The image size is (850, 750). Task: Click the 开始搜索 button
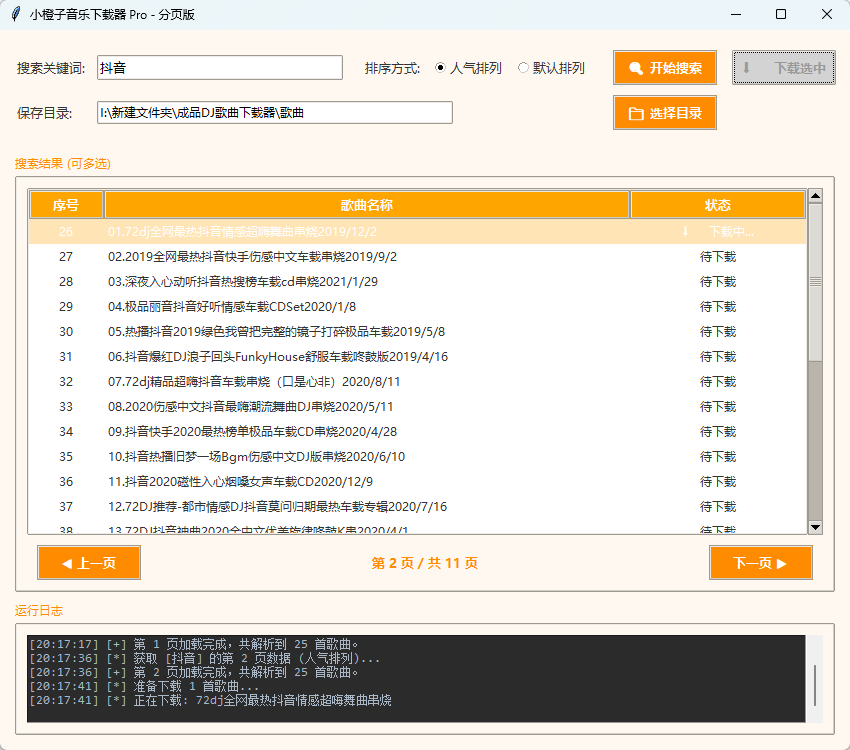click(x=665, y=68)
